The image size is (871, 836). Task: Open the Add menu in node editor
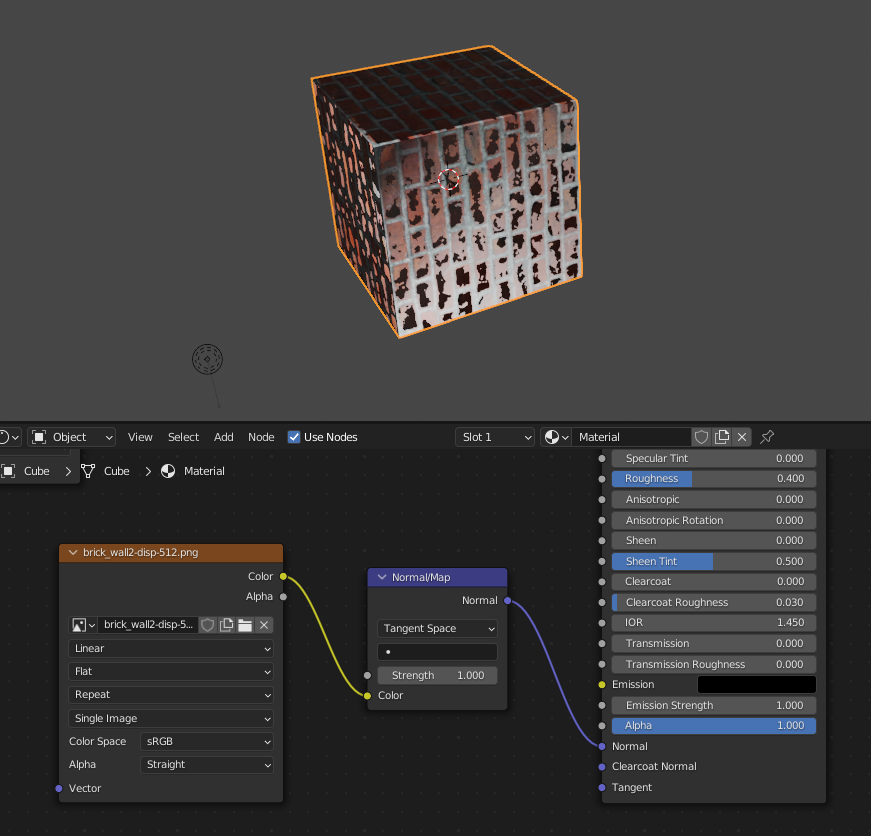223,437
